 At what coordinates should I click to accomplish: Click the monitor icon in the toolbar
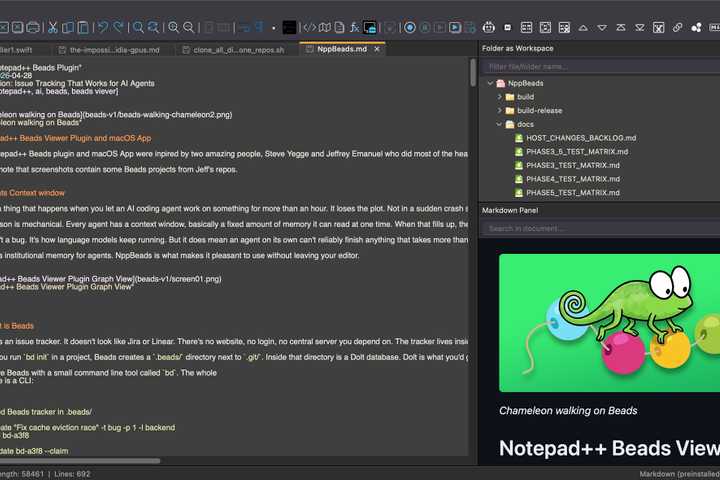(x=370, y=28)
